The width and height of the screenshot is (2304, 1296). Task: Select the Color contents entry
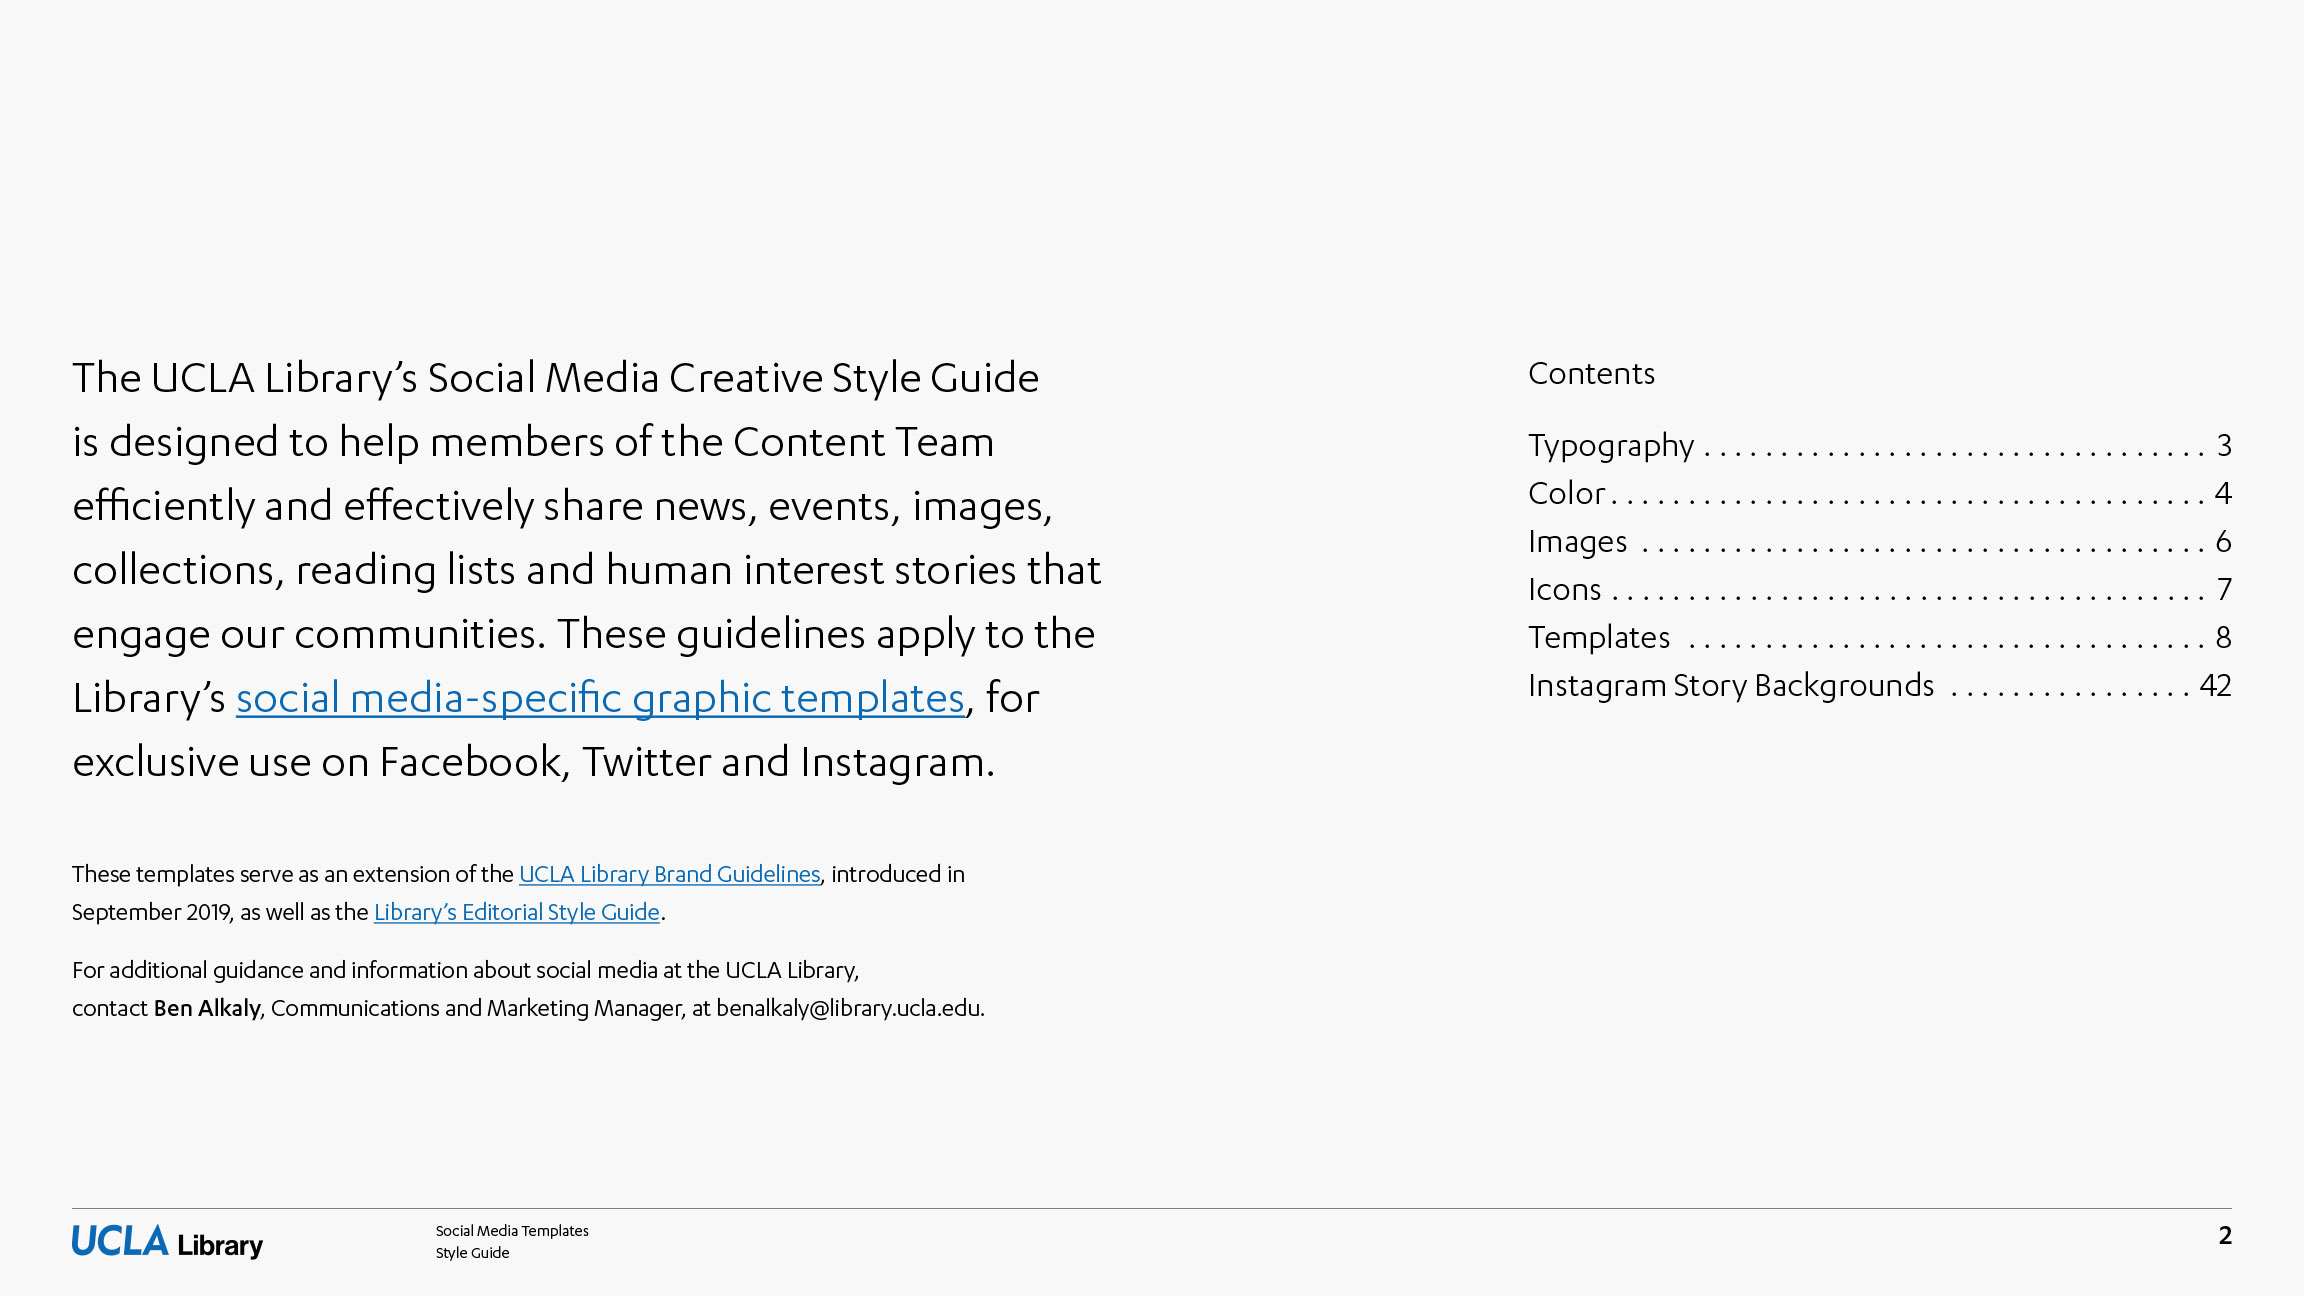(1566, 493)
